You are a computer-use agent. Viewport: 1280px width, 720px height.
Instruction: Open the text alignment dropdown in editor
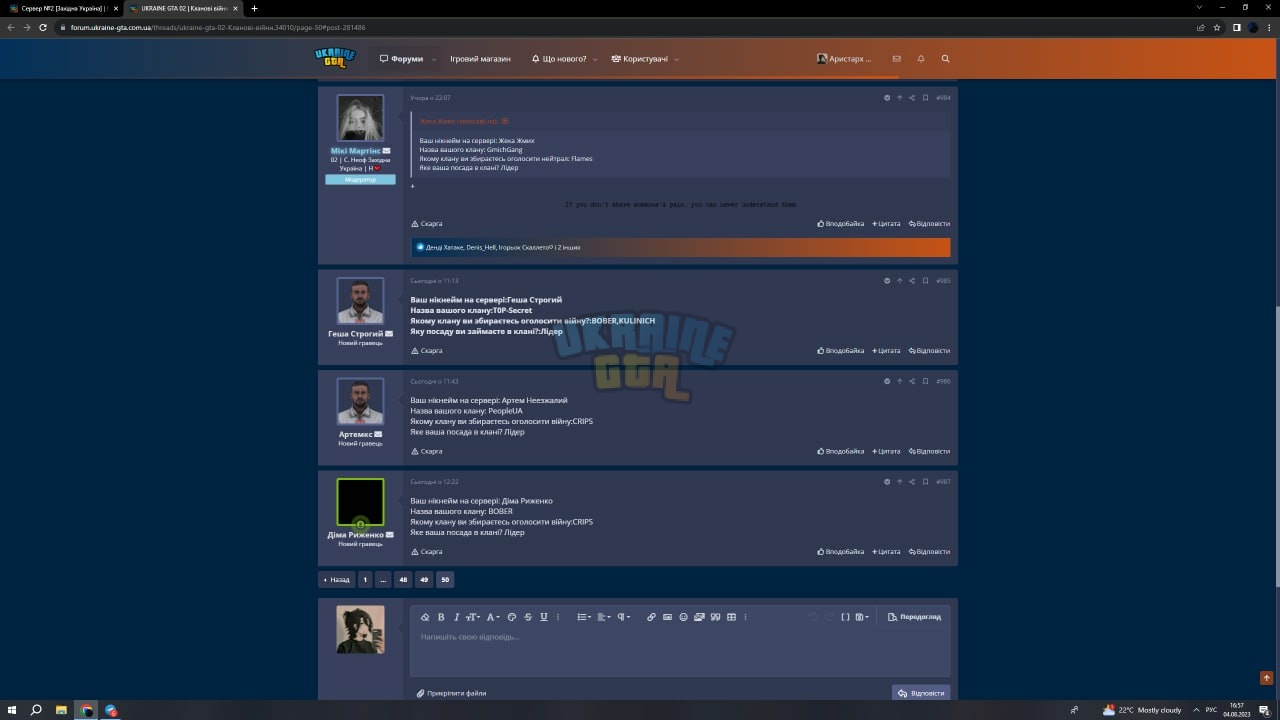click(x=603, y=617)
